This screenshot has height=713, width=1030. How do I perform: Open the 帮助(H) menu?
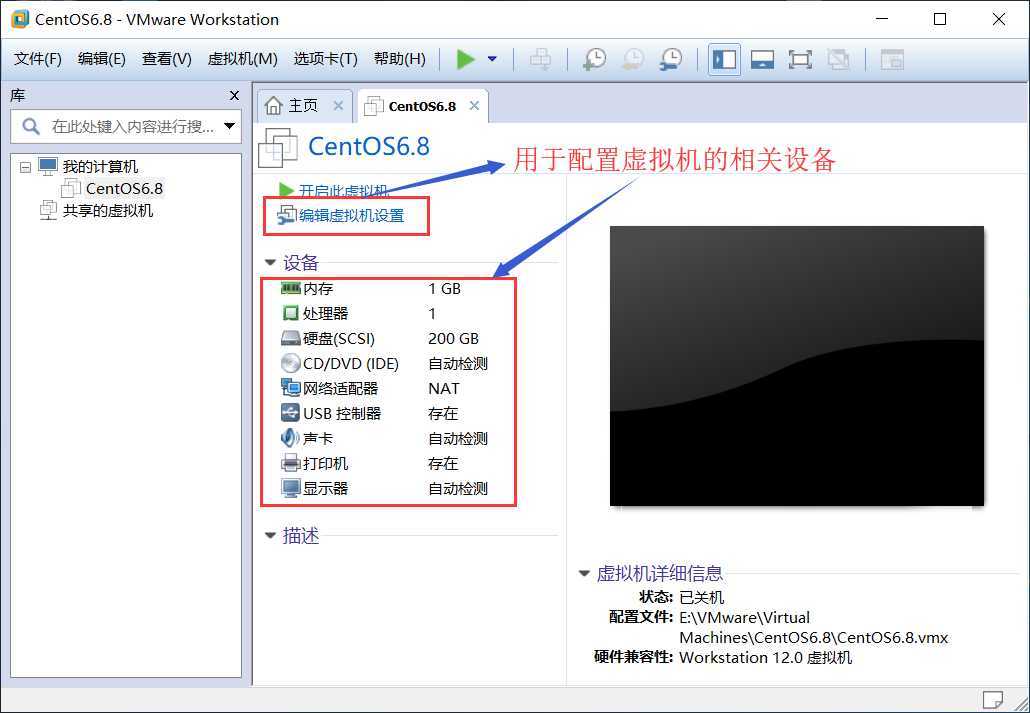[399, 59]
